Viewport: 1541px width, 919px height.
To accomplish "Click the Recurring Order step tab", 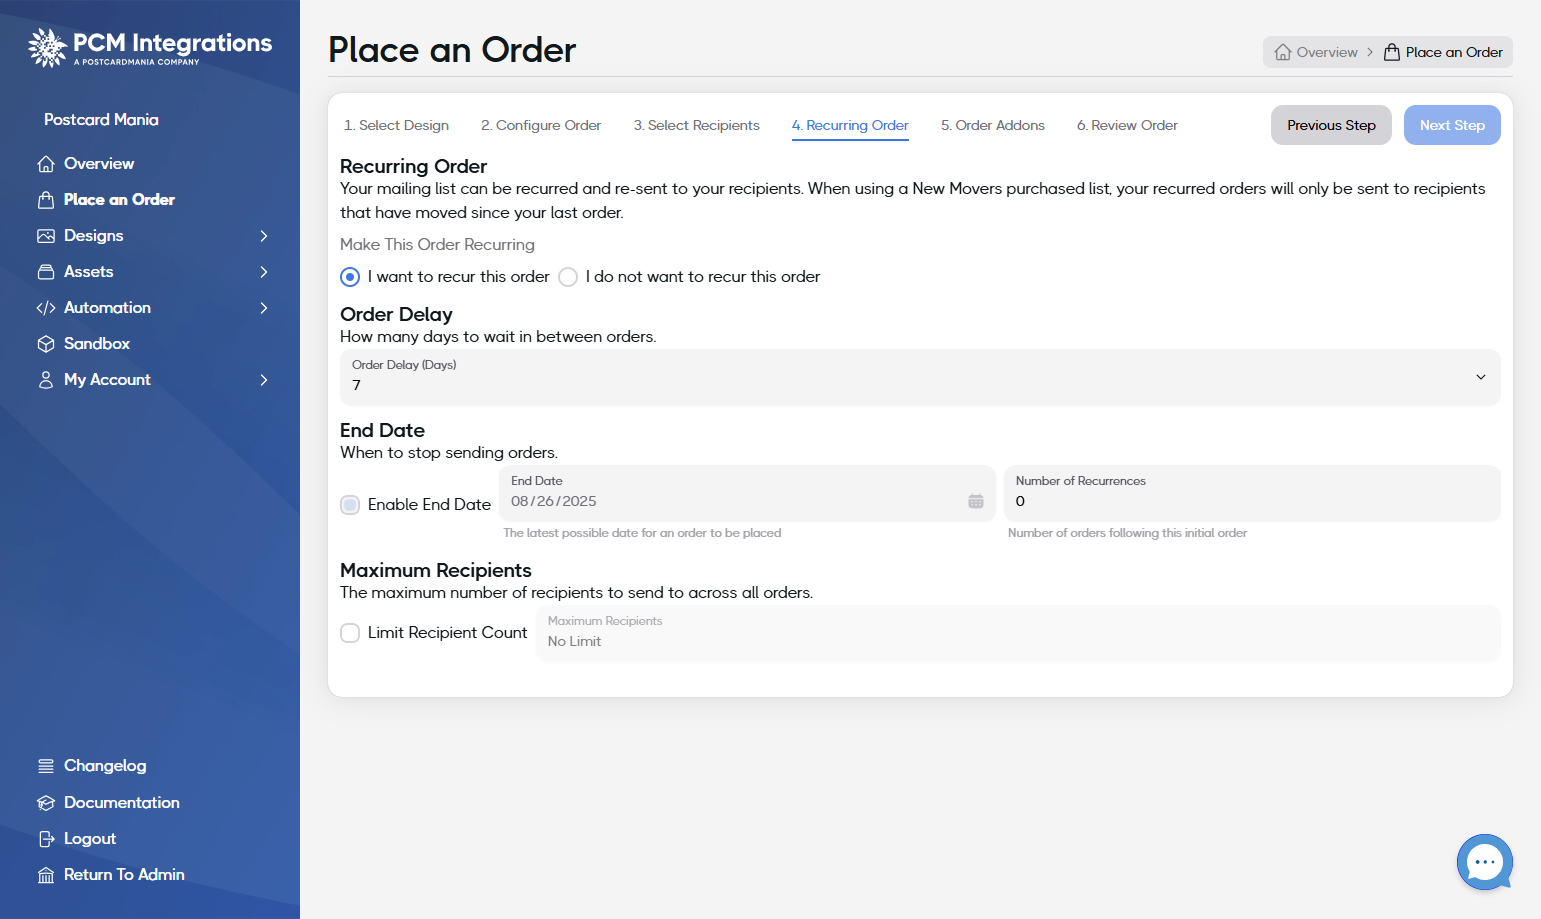I will (850, 125).
